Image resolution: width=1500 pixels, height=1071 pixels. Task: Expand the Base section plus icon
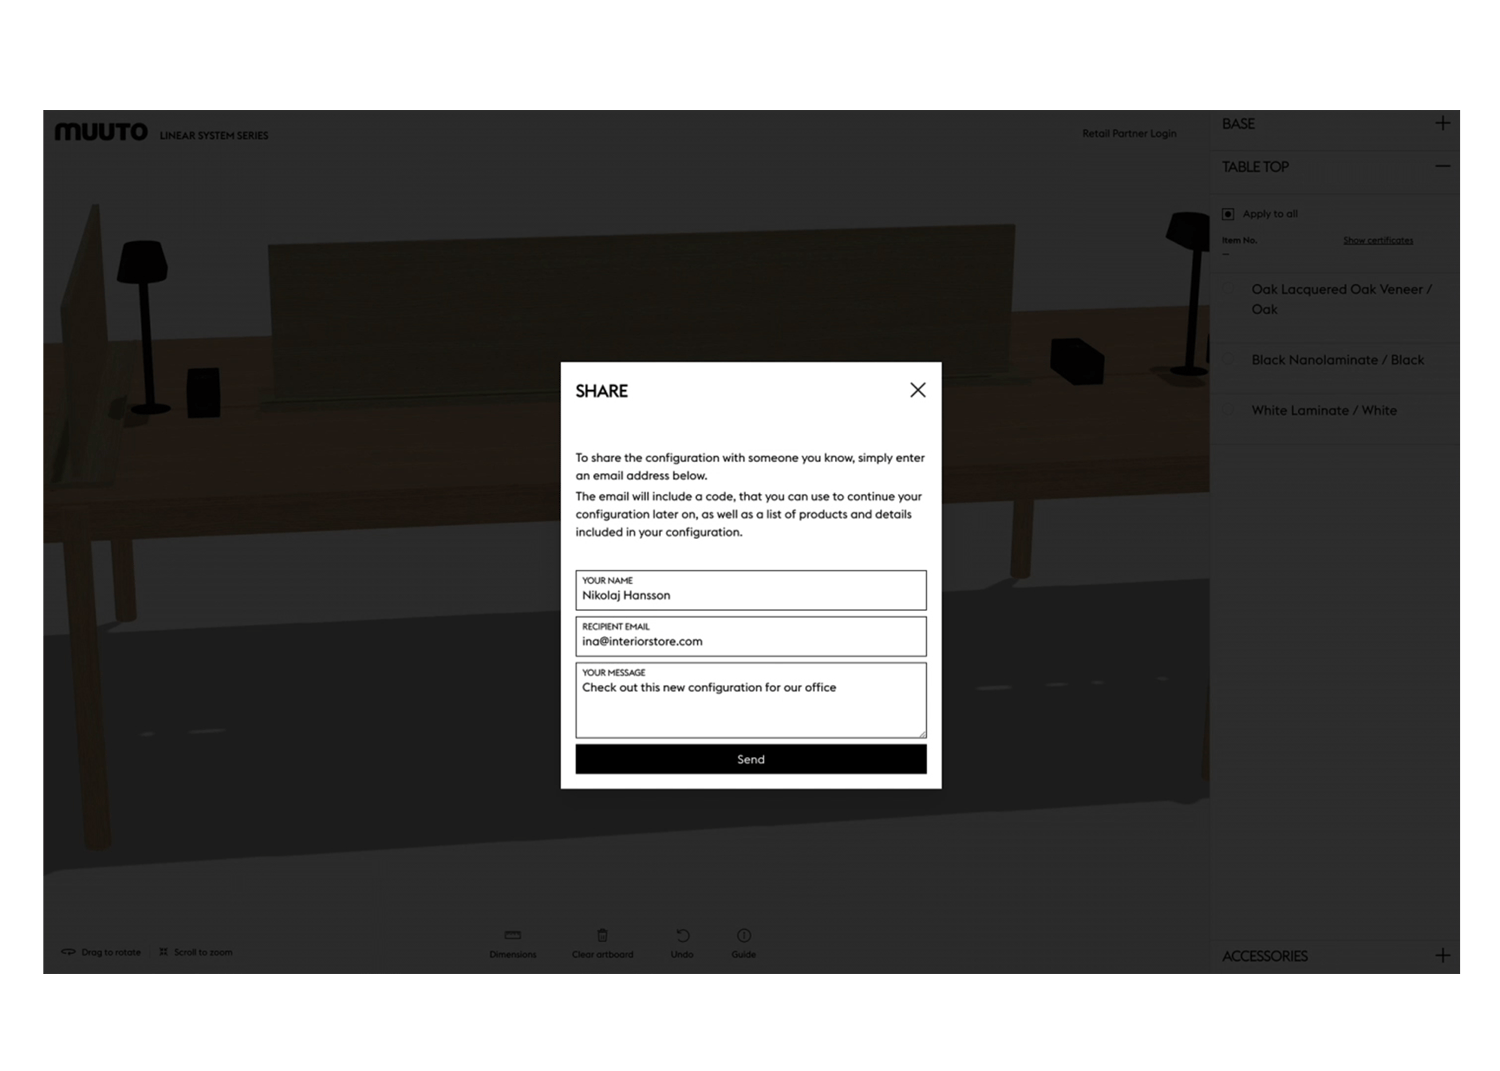[x=1442, y=123]
